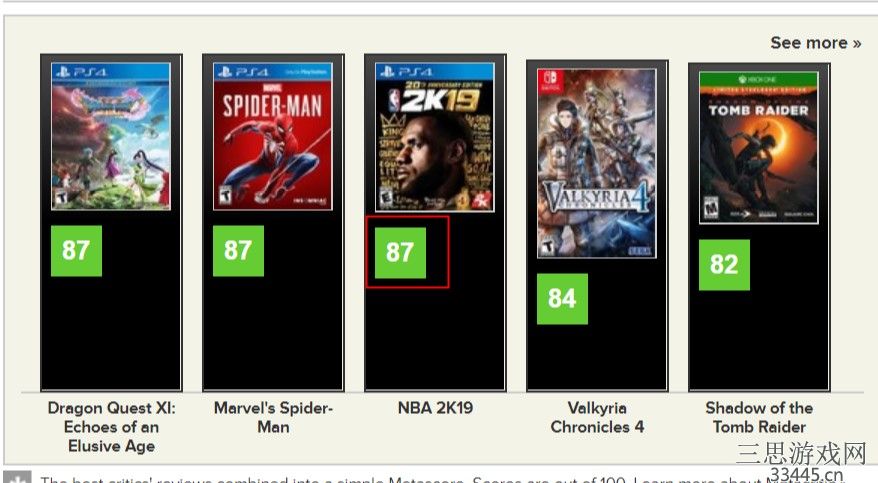Click the NBA 2K19 cover art
The height and width of the screenshot is (483, 878).
pyautogui.click(x=435, y=137)
